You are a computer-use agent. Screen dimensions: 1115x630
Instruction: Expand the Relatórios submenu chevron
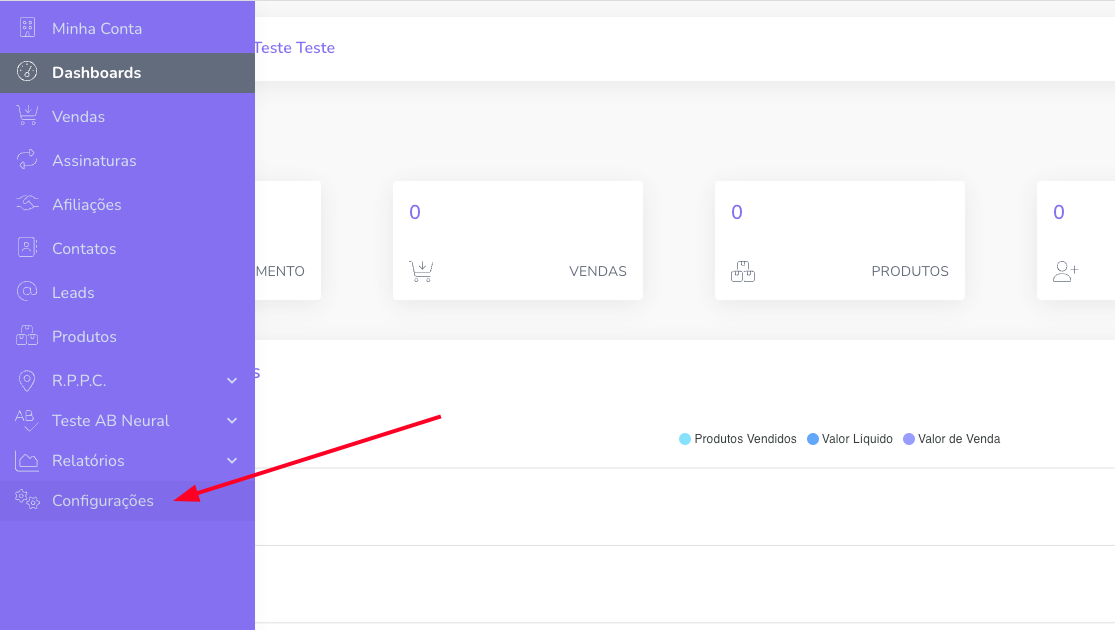click(x=232, y=461)
